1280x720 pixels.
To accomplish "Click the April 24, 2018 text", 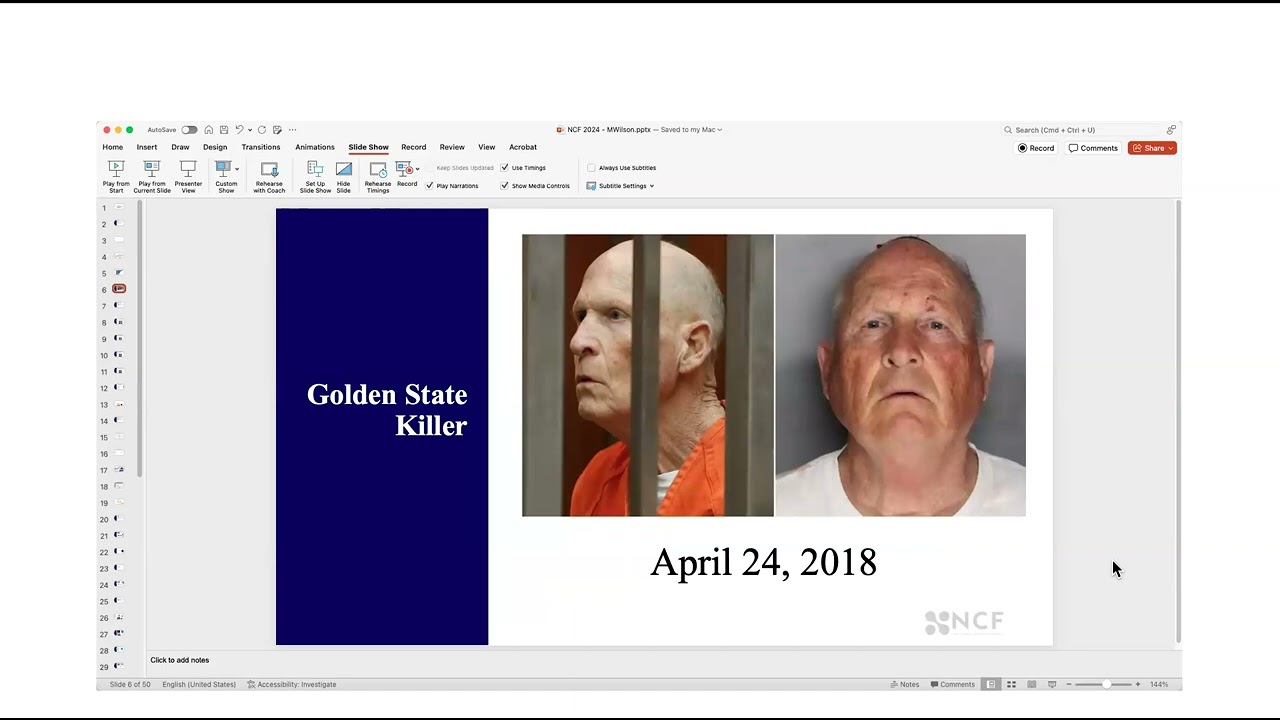I will pos(764,563).
